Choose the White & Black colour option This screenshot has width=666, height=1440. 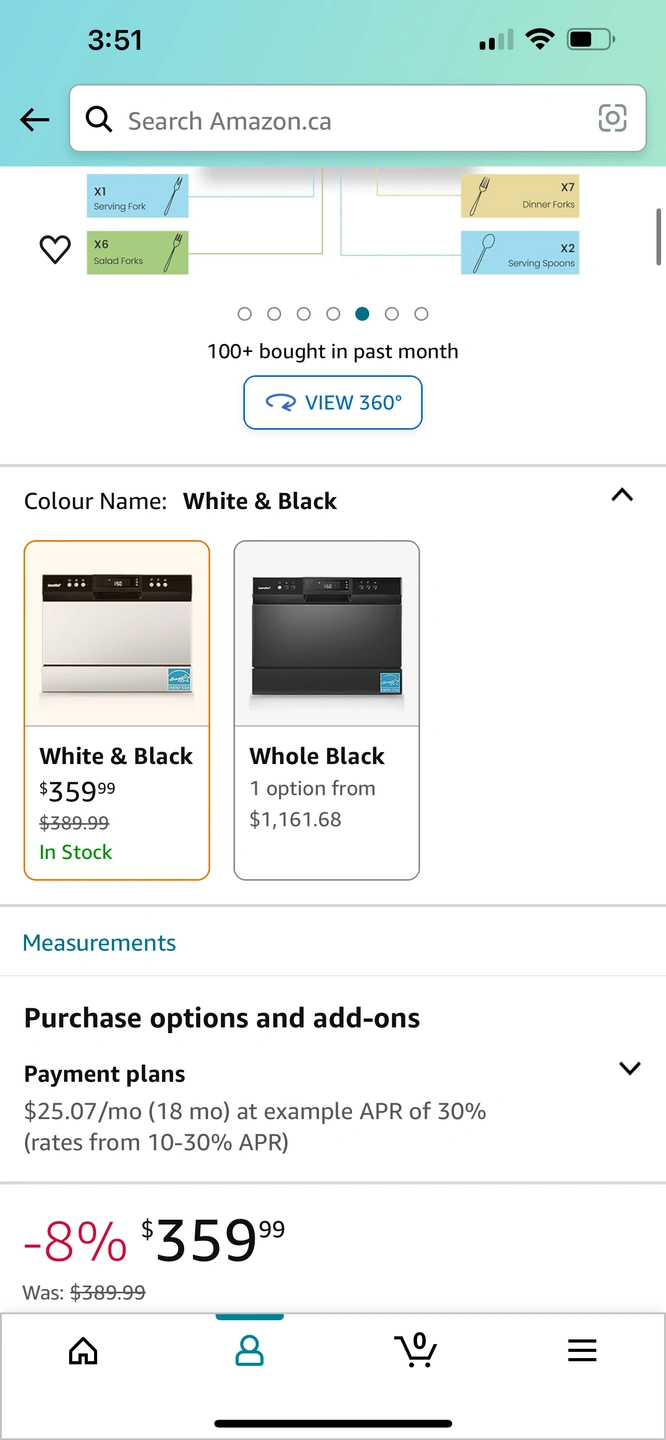pyautogui.click(x=117, y=710)
